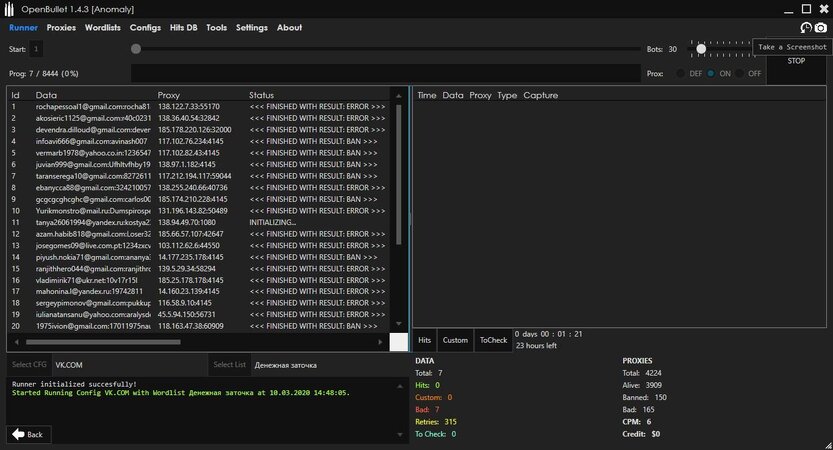Image resolution: width=833 pixels, height=450 pixels.
Task: Open the Wordlists section
Action: 103,28
